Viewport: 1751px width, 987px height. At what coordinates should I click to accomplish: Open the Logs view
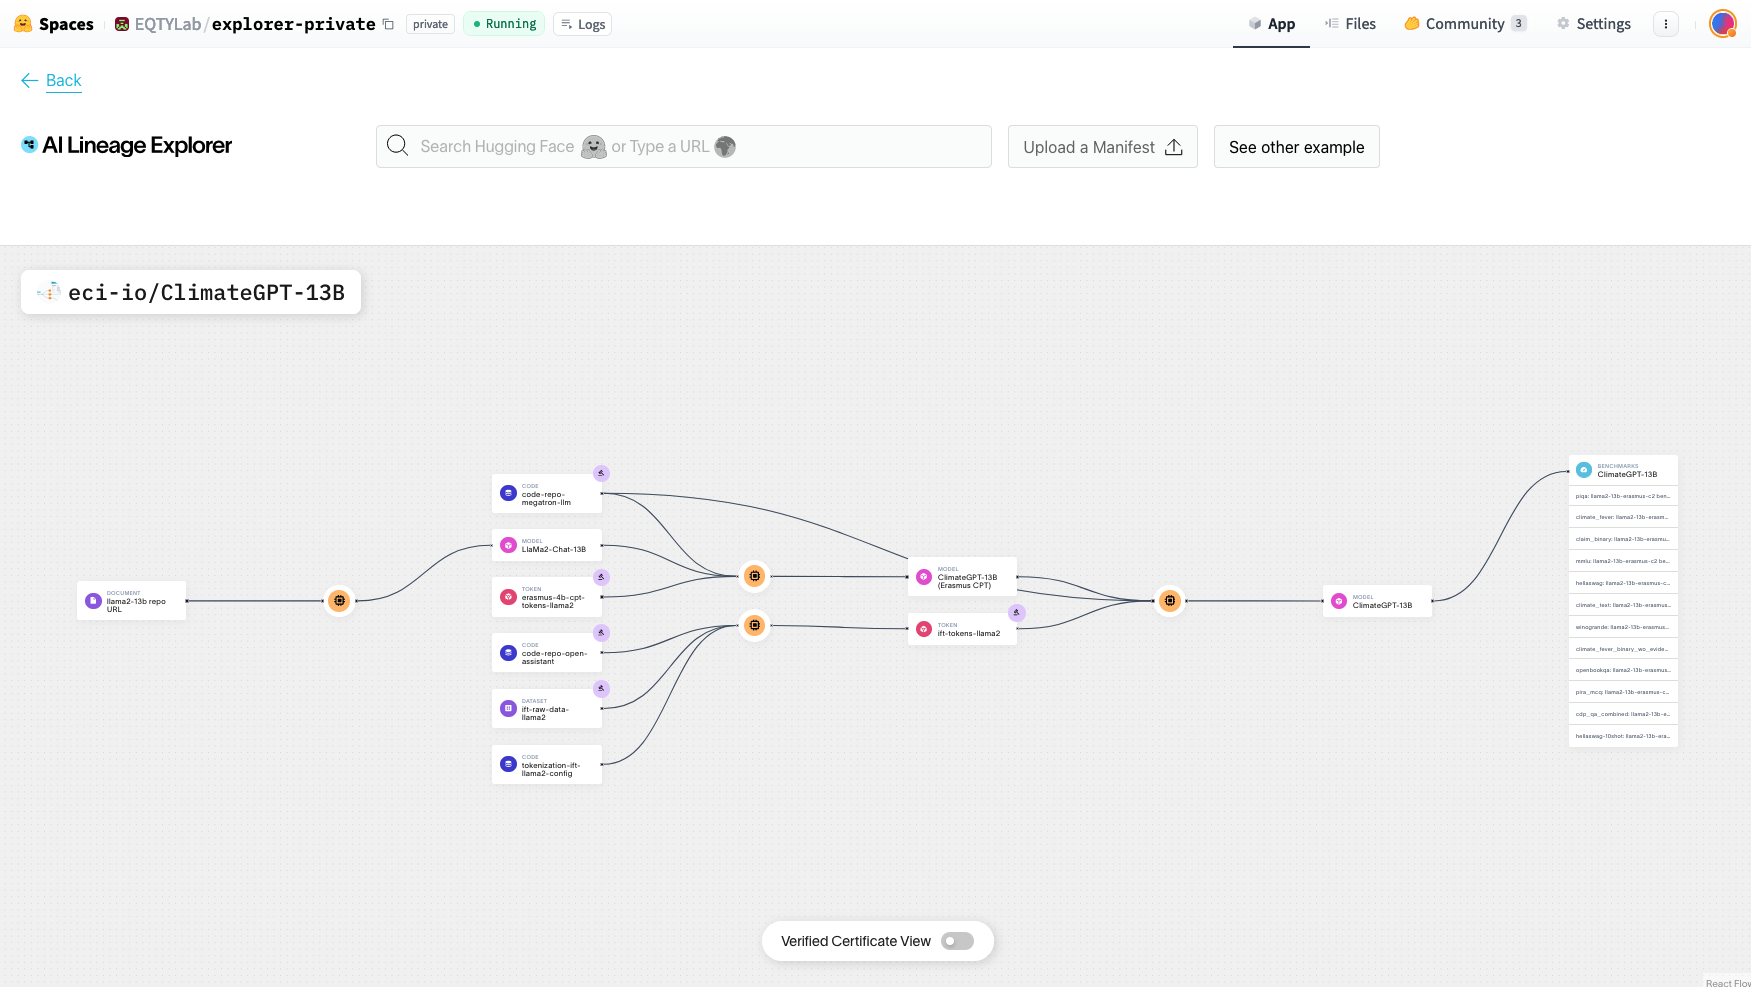(x=583, y=24)
